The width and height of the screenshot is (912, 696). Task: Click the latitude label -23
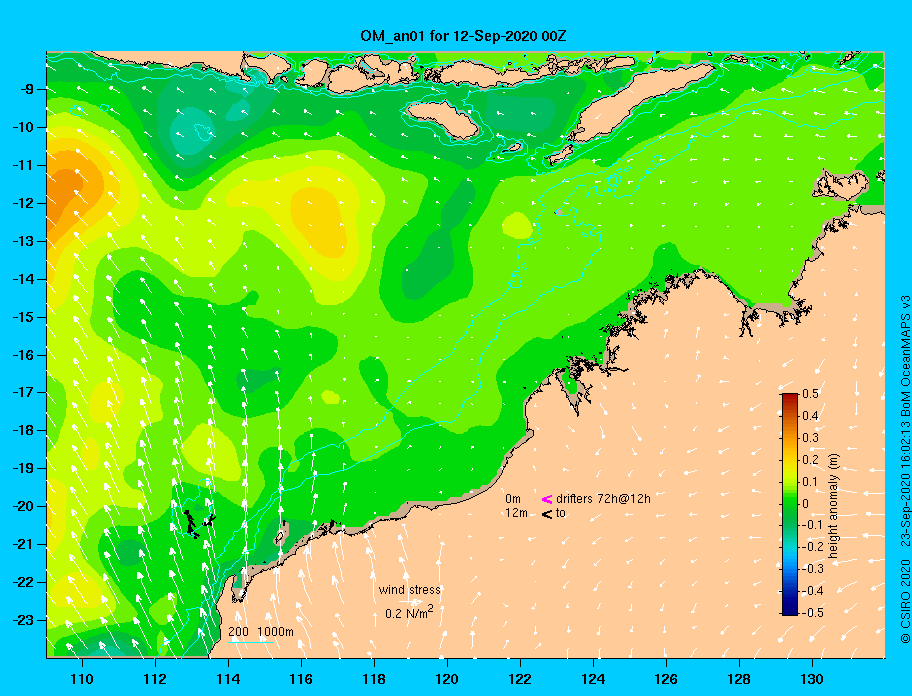click(23, 620)
